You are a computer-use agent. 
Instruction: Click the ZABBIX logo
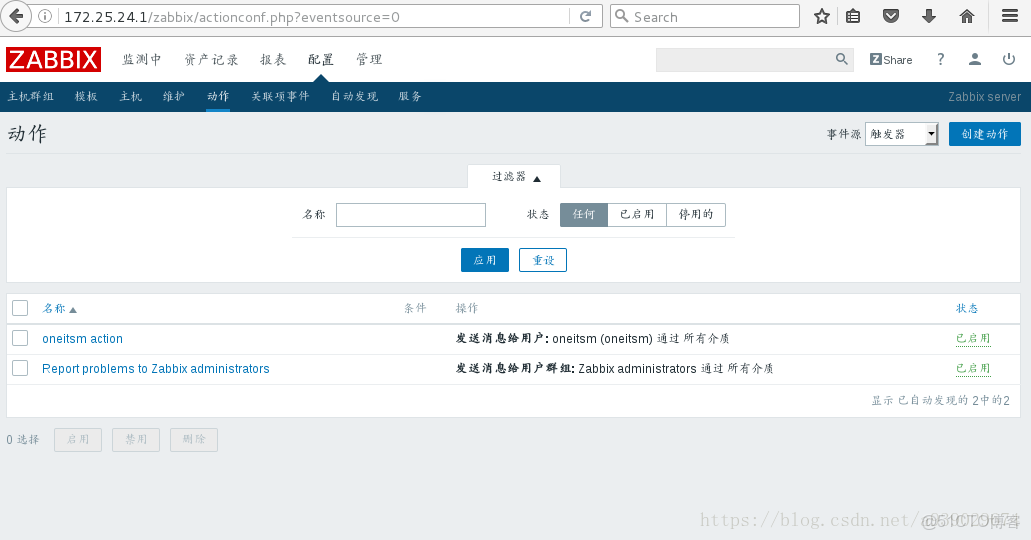pos(53,59)
